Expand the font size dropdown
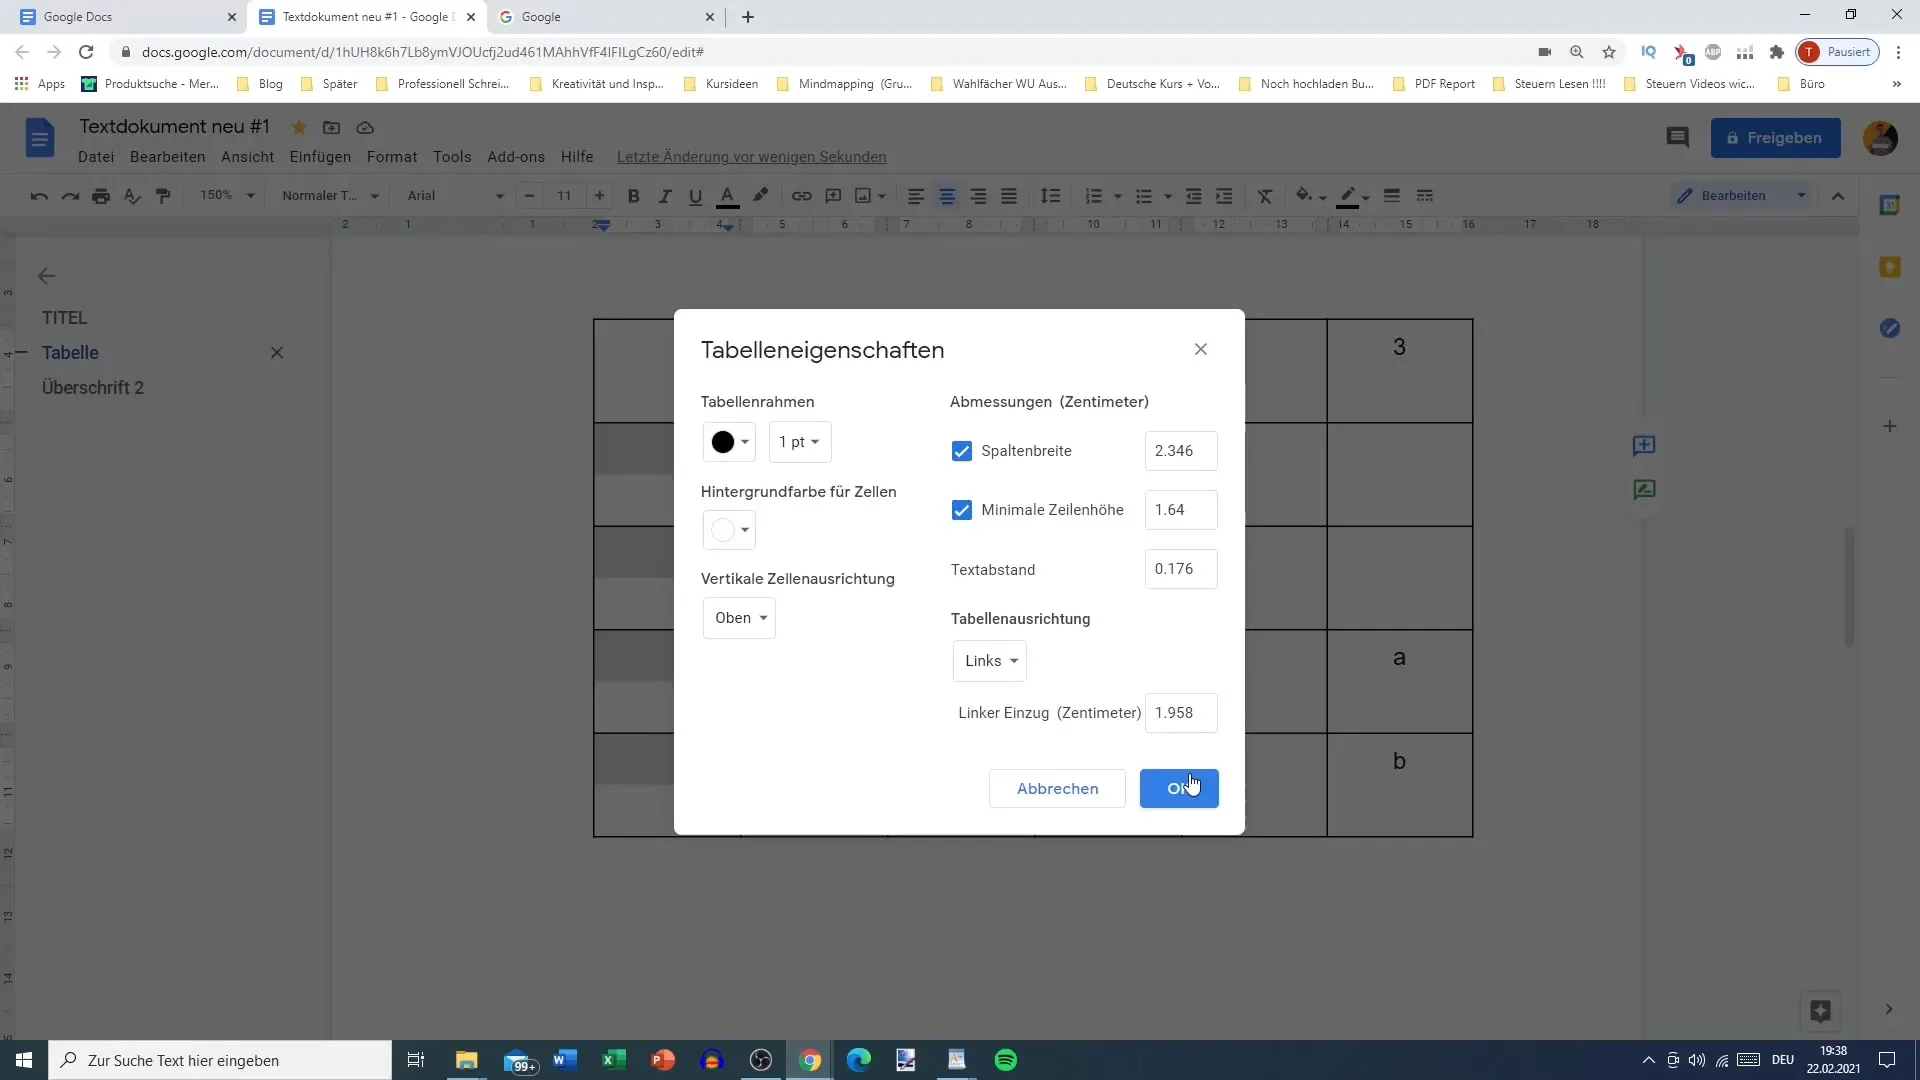The width and height of the screenshot is (1920, 1080). [x=564, y=195]
